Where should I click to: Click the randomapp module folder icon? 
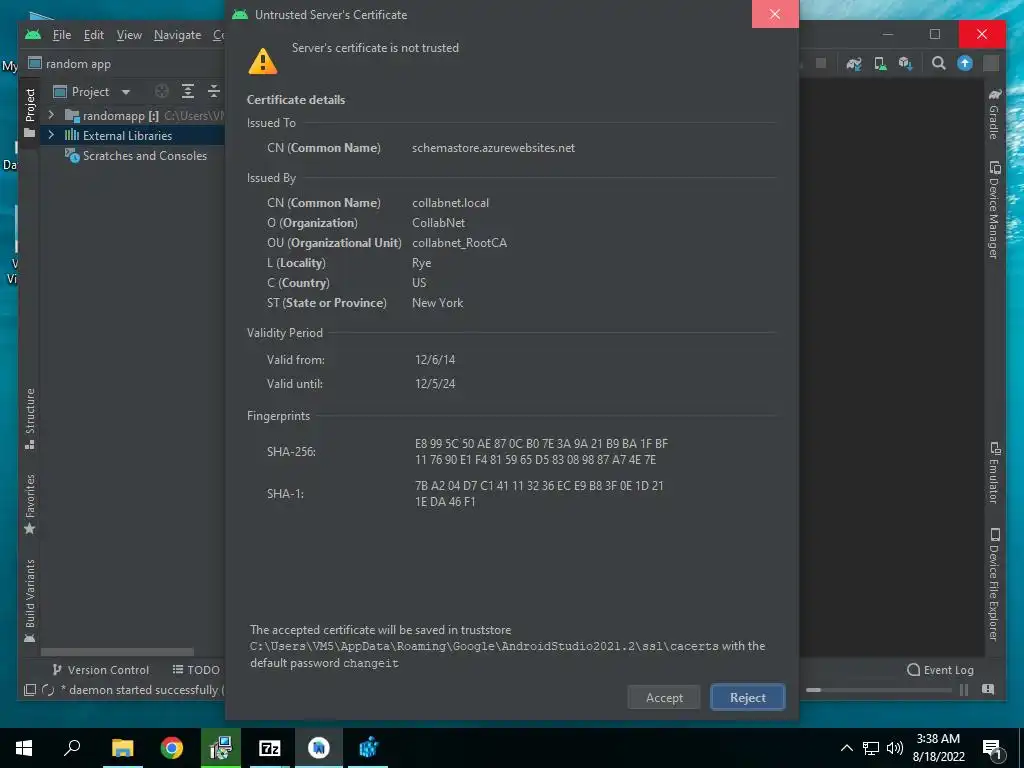[72, 116]
